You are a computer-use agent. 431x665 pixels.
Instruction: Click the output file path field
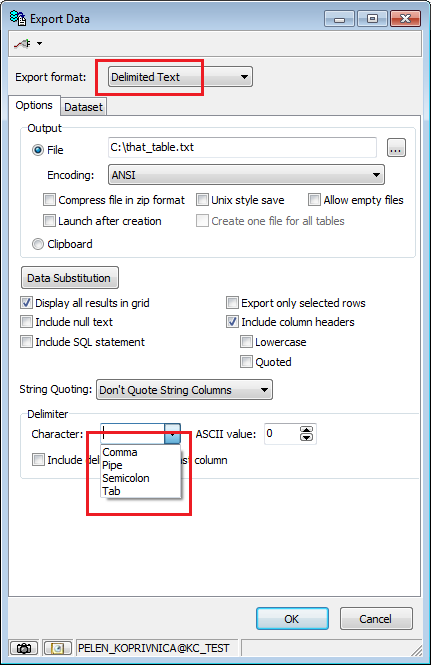point(242,147)
